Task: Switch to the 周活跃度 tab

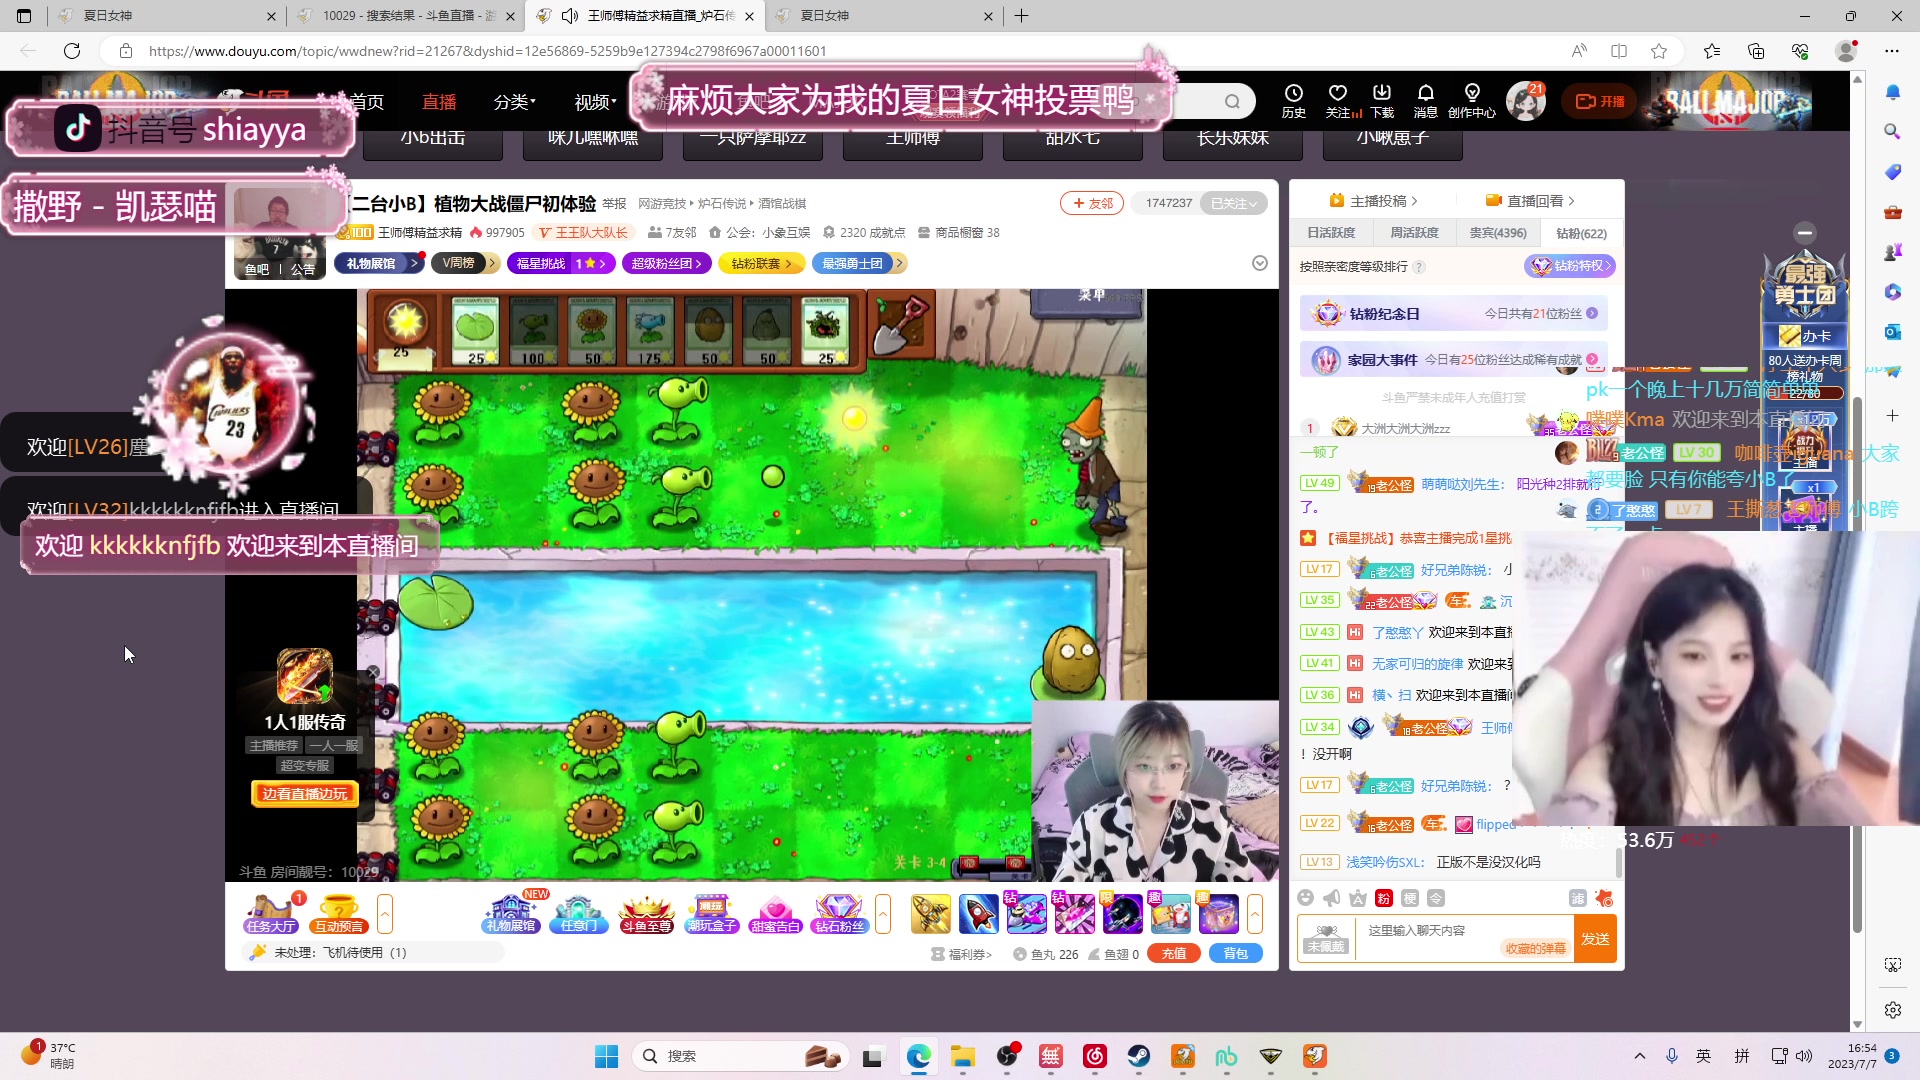Action: coord(1414,233)
